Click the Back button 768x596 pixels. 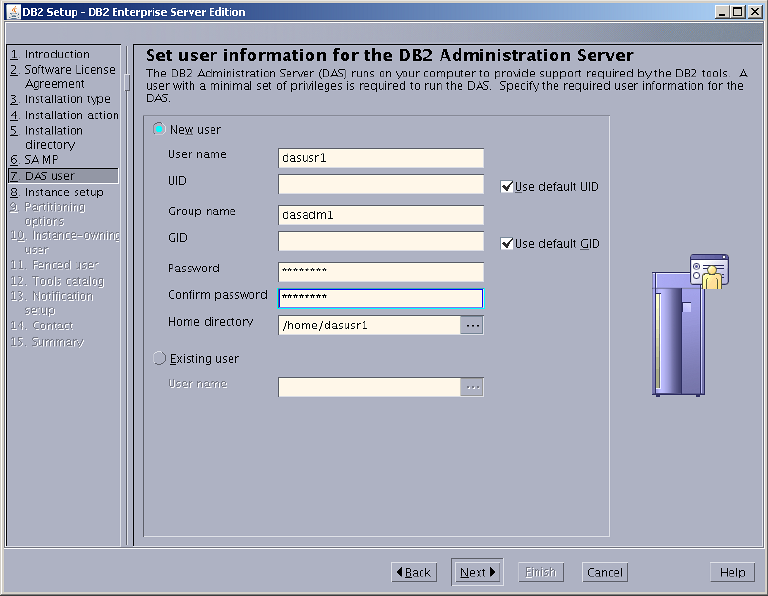(414, 572)
